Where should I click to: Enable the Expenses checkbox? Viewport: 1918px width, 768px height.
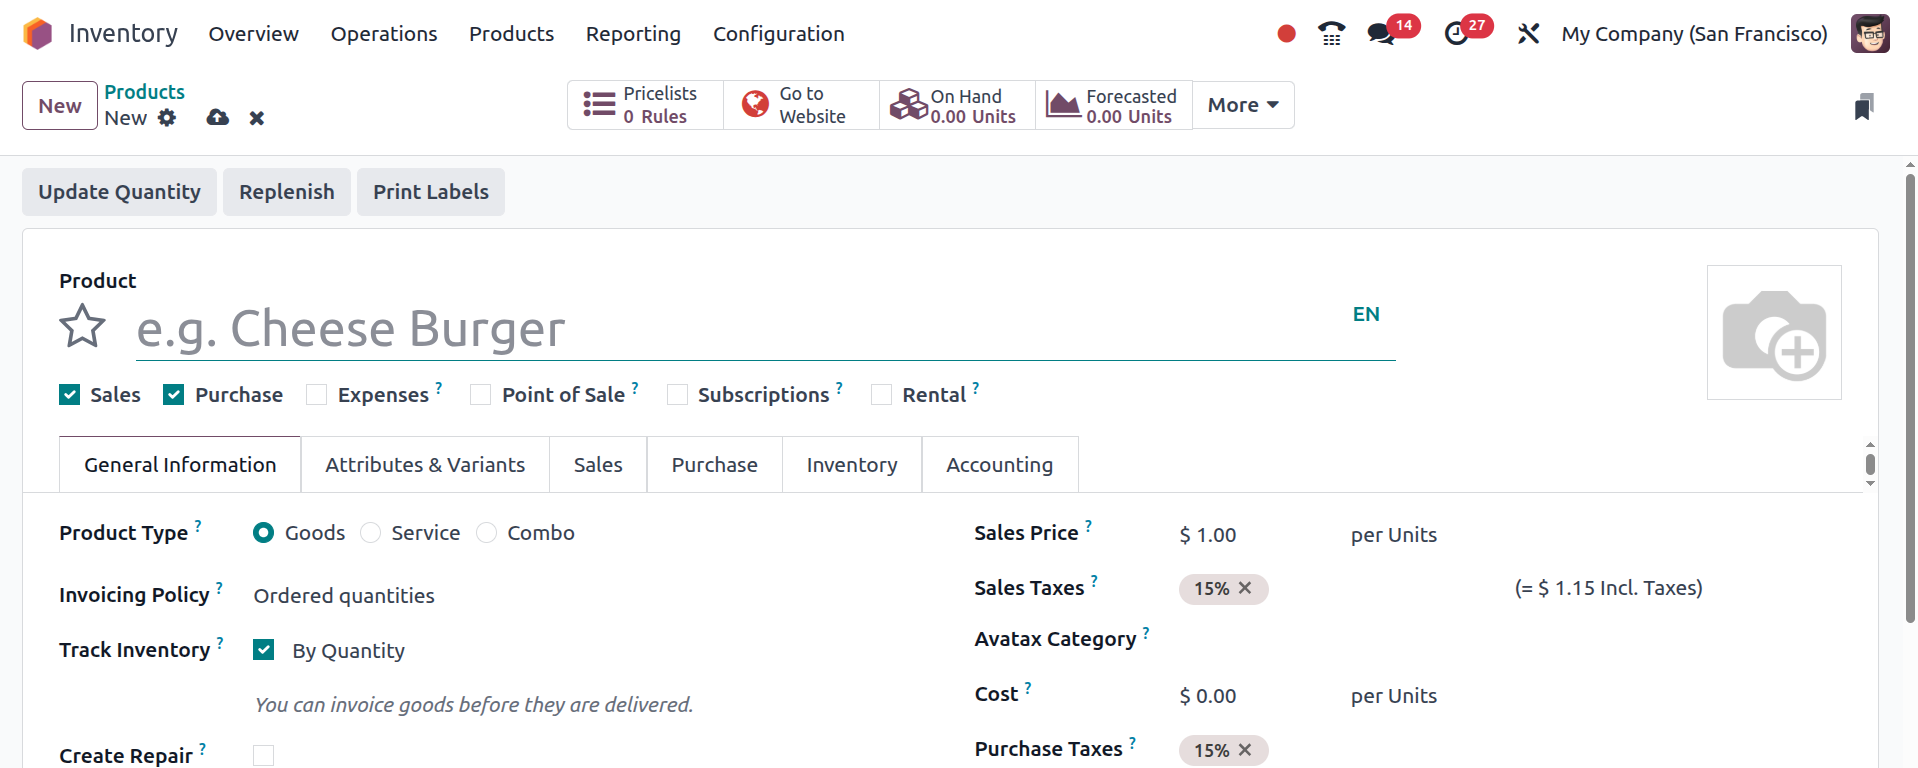point(317,395)
